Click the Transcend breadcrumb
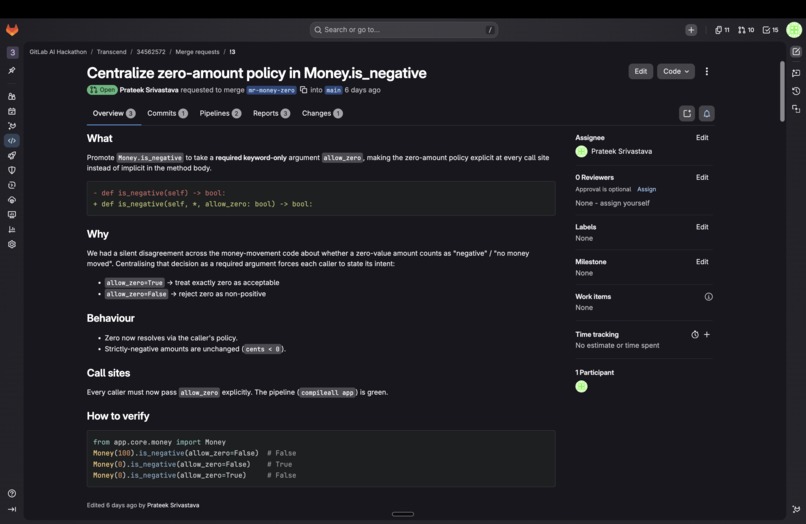This screenshot has width=806, height=524. click(112, 52)
